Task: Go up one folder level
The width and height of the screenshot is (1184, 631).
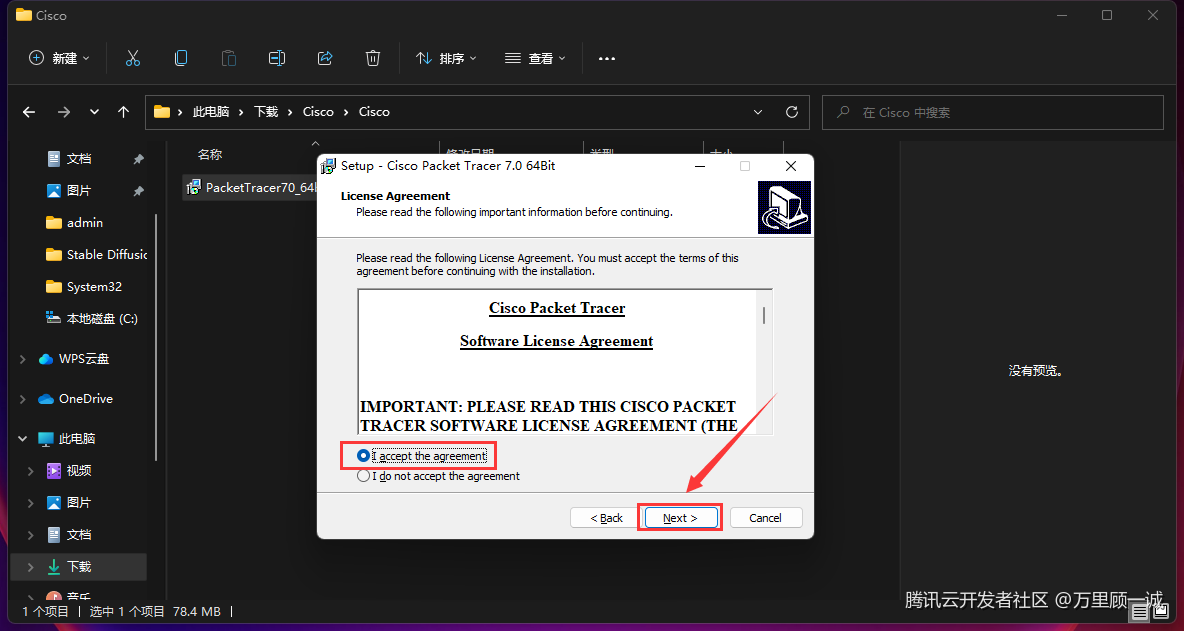Action: coord(124,112)
